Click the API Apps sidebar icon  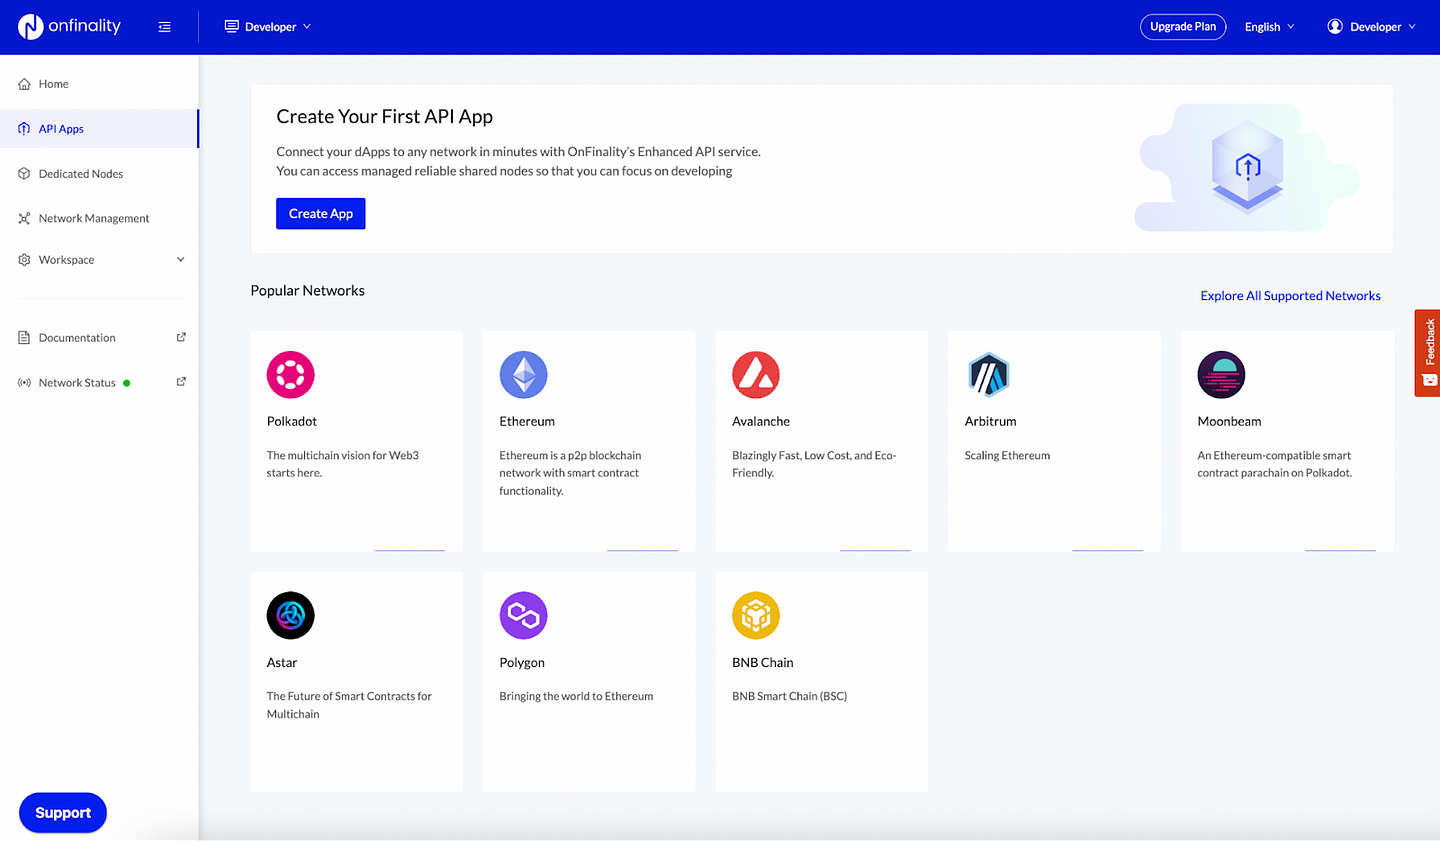click(x=24, y=129)
